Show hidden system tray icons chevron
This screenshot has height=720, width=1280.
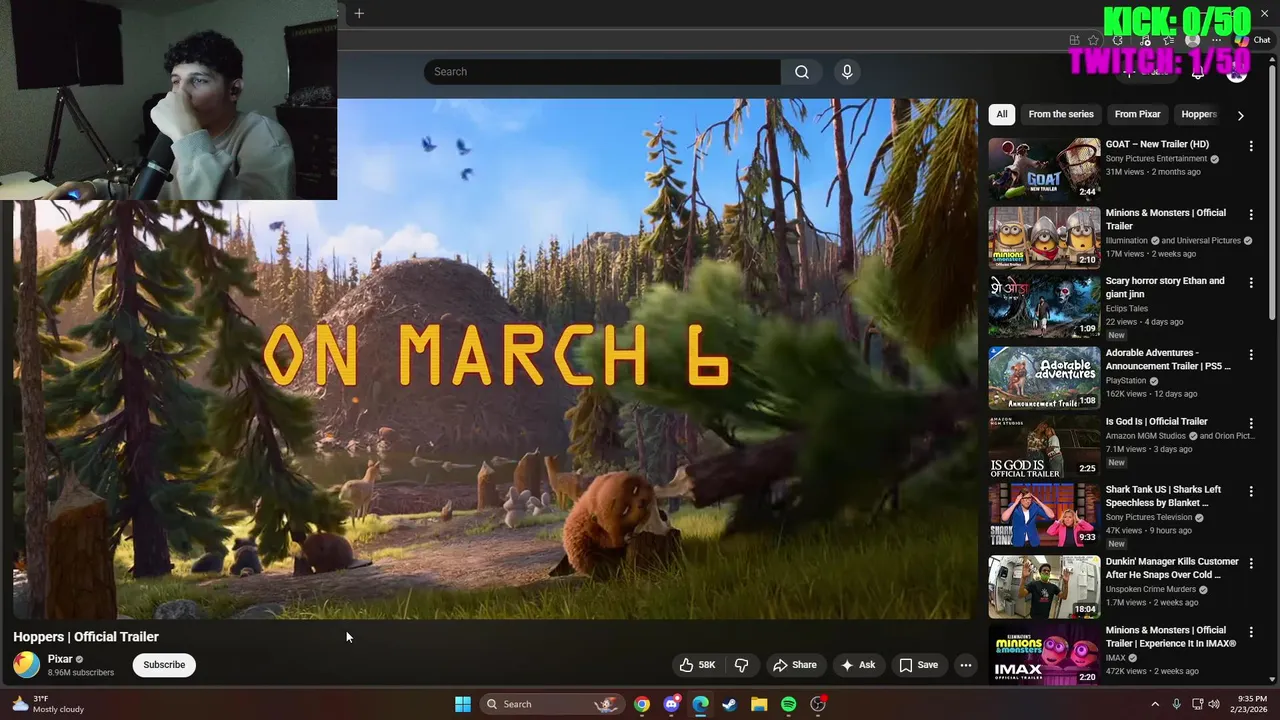point(1155,704)
